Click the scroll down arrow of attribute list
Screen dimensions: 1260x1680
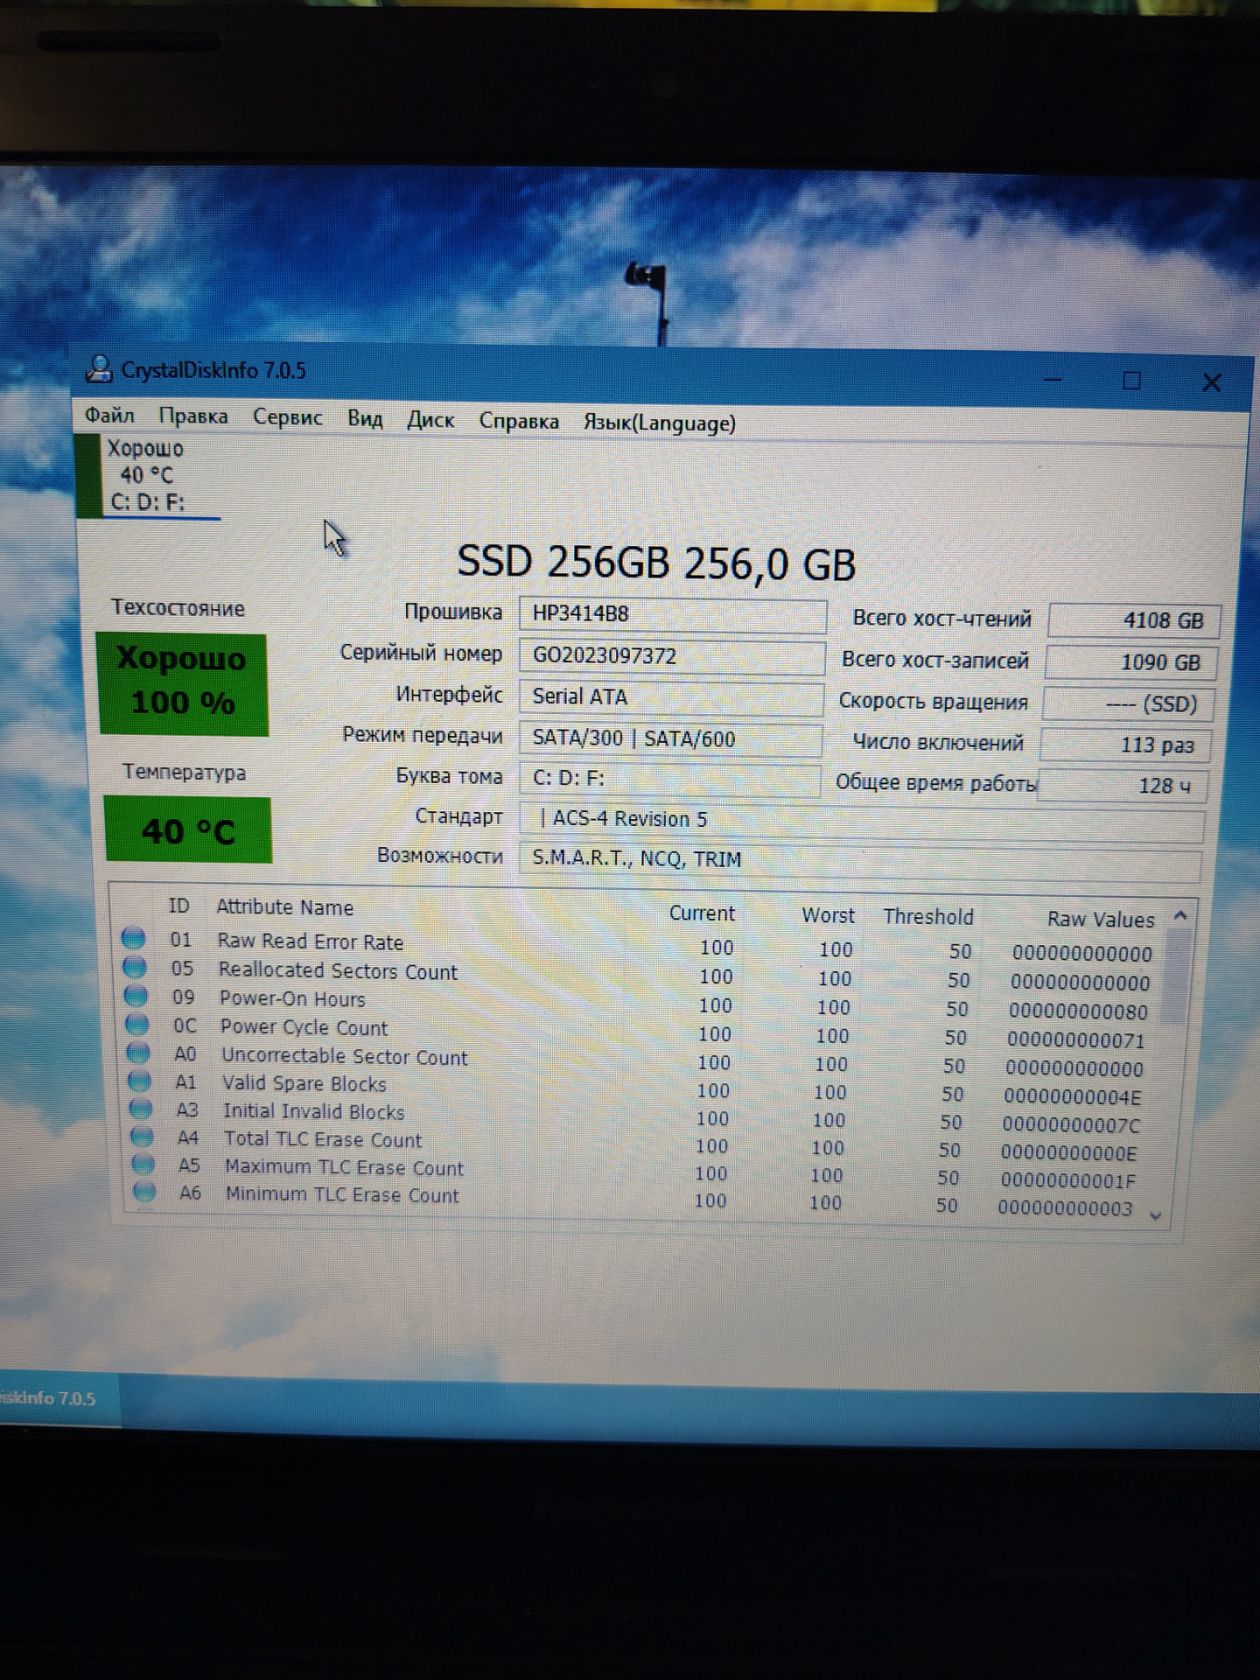pyautogui.click(x=1156, y=1215)
